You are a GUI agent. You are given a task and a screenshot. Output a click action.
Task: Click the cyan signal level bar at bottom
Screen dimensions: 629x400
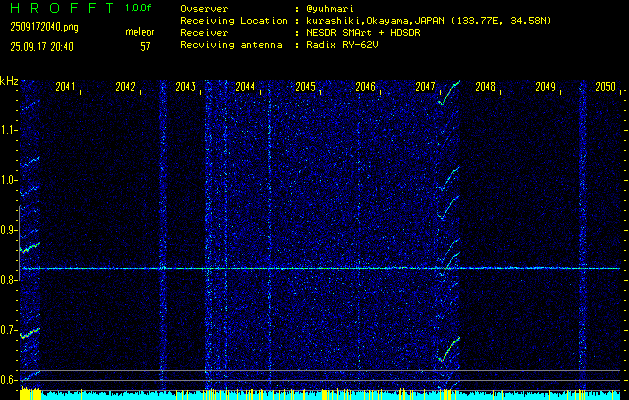coord(320,395)
